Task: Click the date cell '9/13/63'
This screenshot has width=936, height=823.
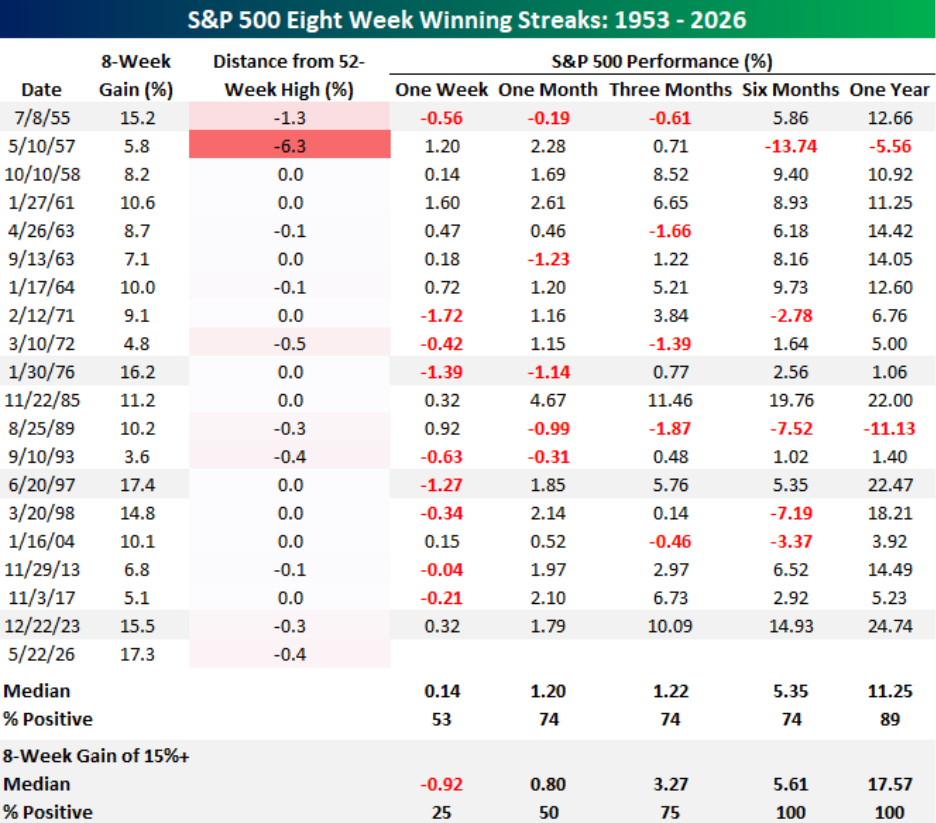Action: click(42, 259)
